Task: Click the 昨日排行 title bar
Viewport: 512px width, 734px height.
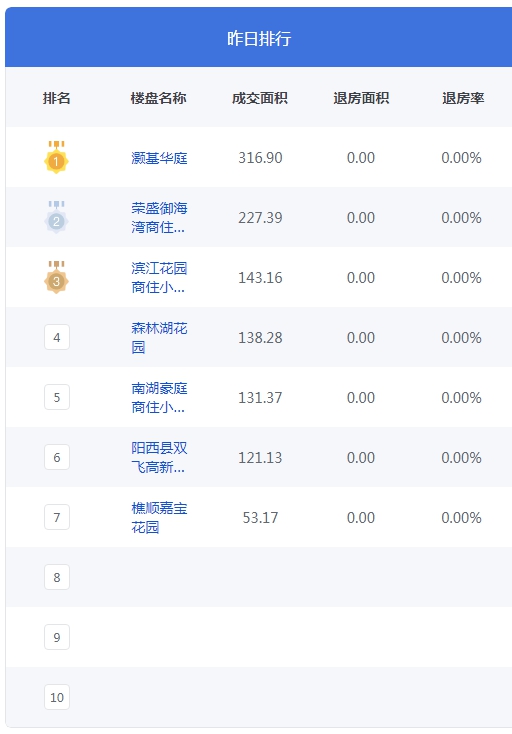Action: [x=259, y=37]
